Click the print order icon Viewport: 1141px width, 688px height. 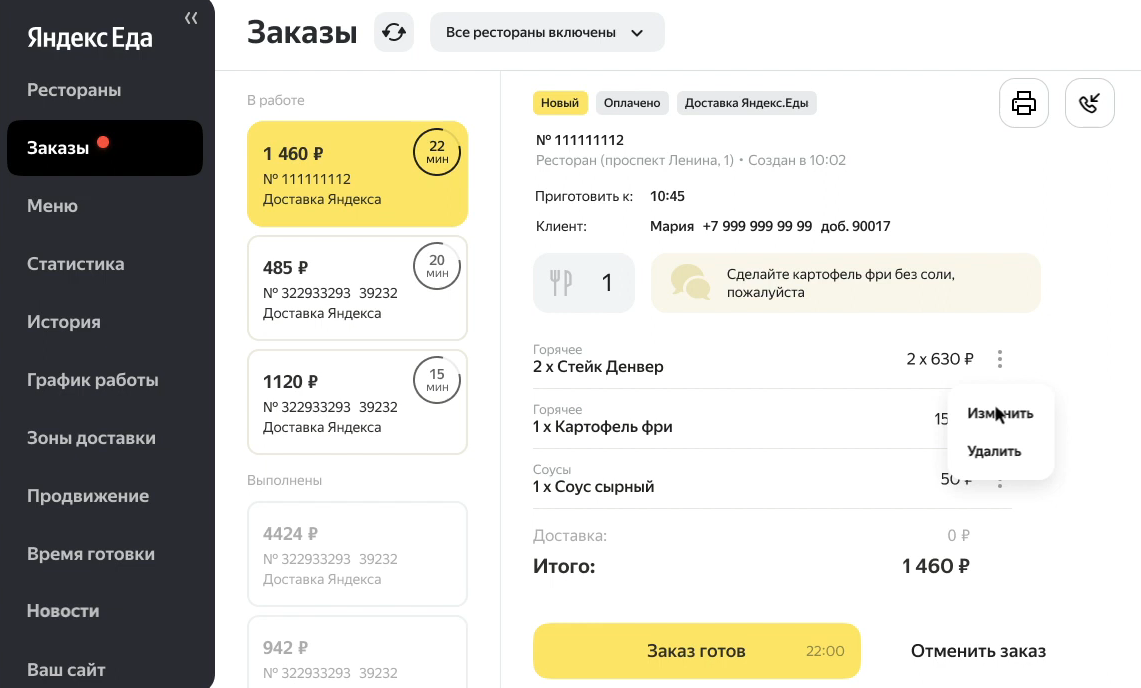tap(1024, 103)
